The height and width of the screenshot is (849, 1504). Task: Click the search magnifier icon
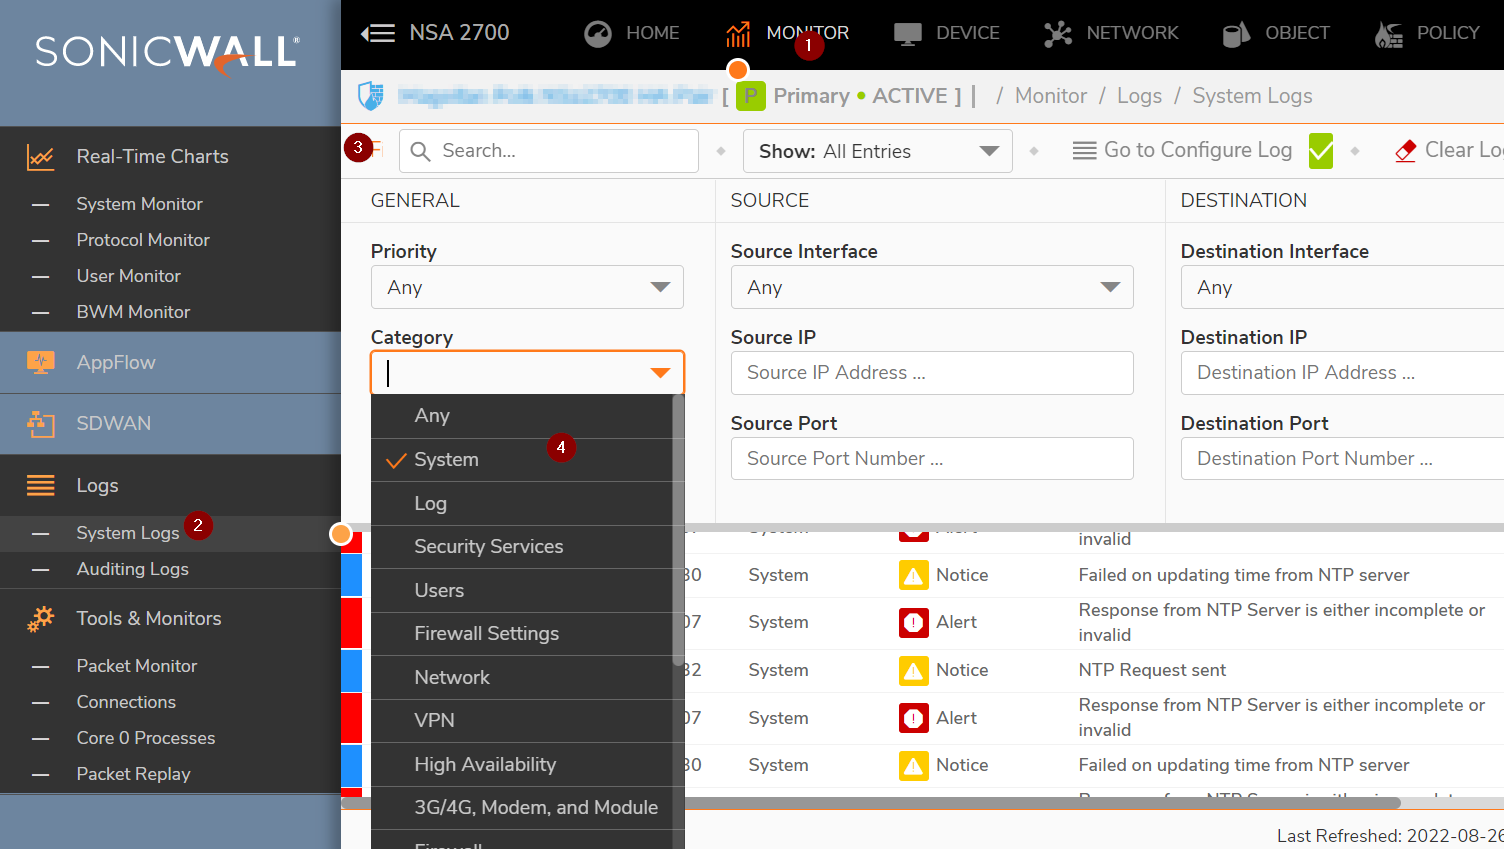coord(421,151)
